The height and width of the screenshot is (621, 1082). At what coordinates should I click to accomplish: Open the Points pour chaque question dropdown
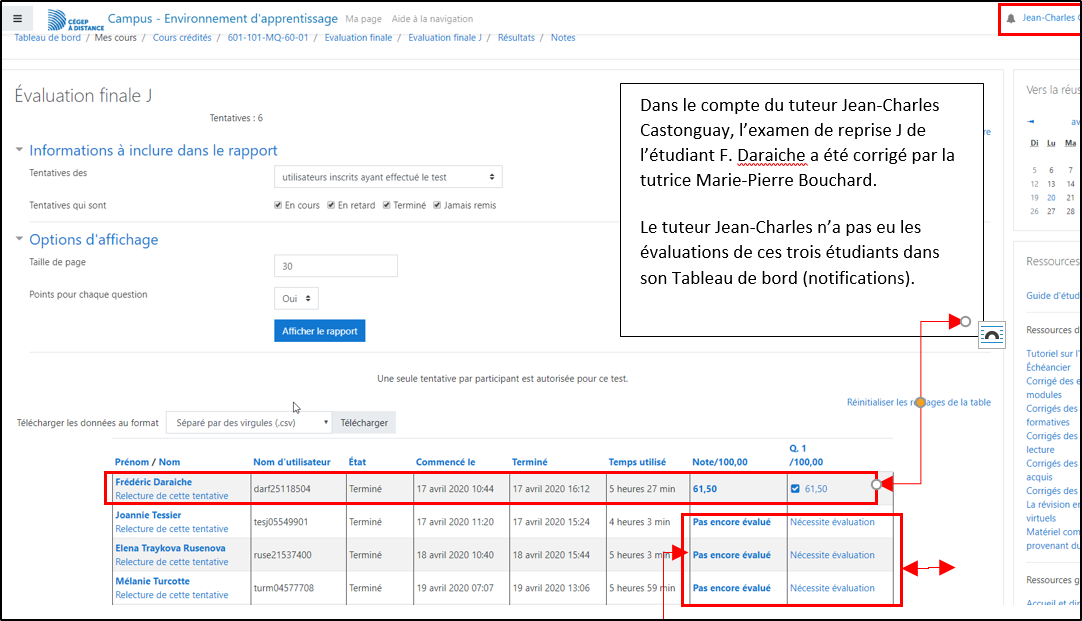coord(296,298)
